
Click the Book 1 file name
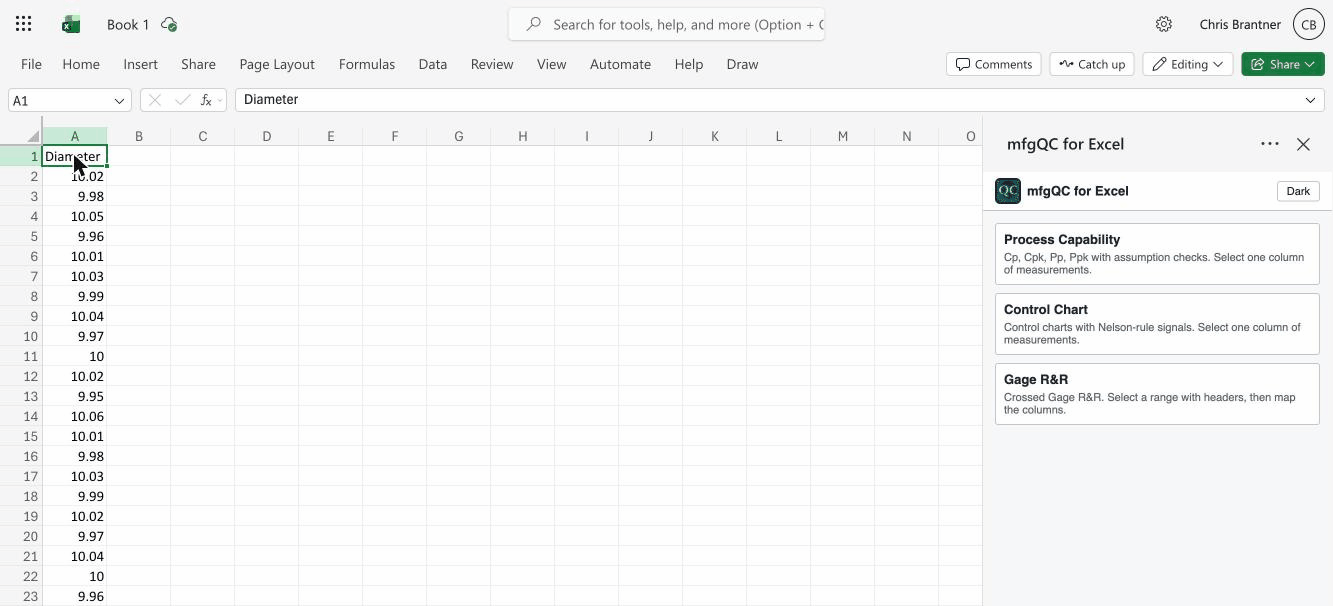(x=128, y=24)
